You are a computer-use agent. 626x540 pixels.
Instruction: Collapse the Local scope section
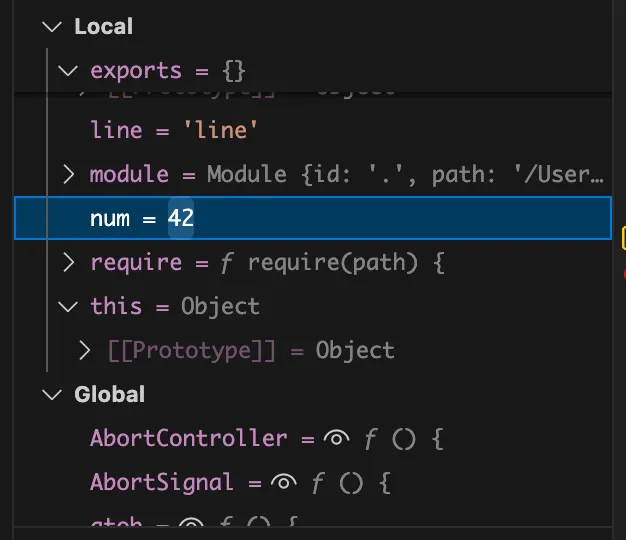pyautogui.click(x=52, y=27)
